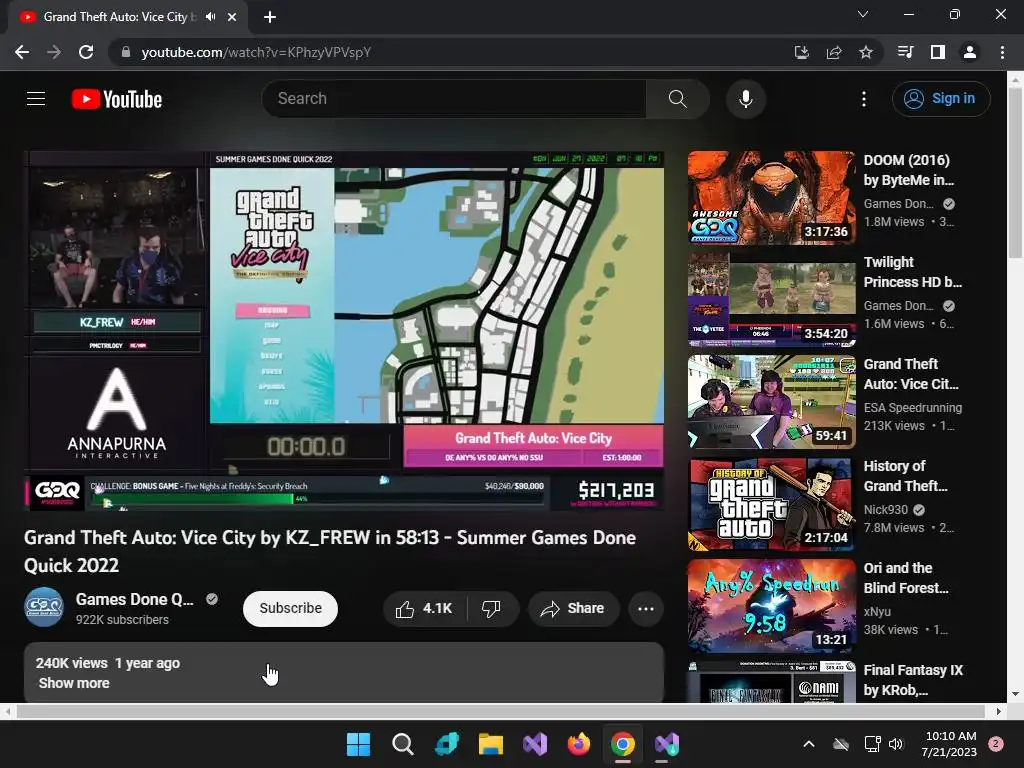This screenshot has height=768, width=1024.
Task: Open more actions ellipsis under video
Action: [x=646, y=609]
